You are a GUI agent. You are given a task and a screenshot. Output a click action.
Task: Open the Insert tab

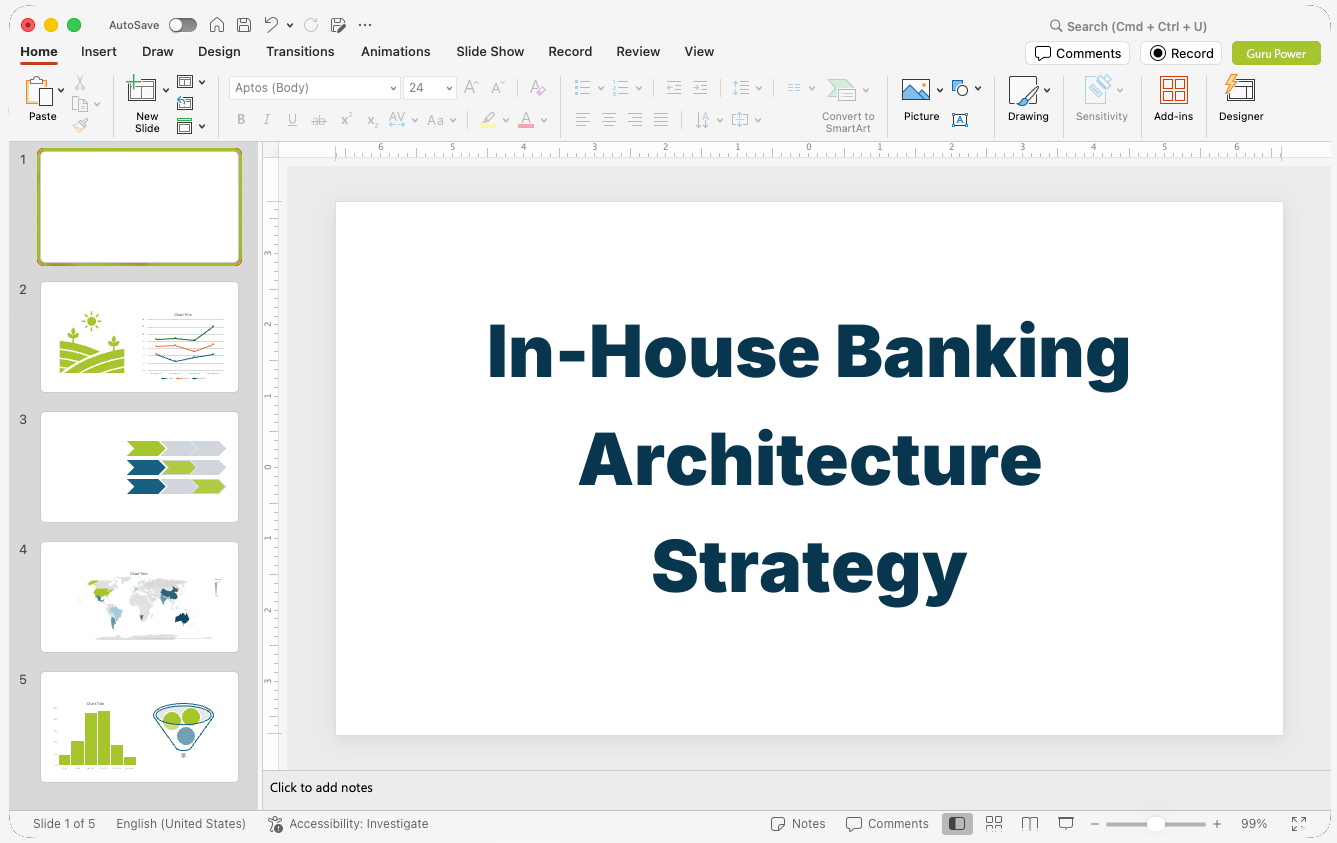click(99, 52)
